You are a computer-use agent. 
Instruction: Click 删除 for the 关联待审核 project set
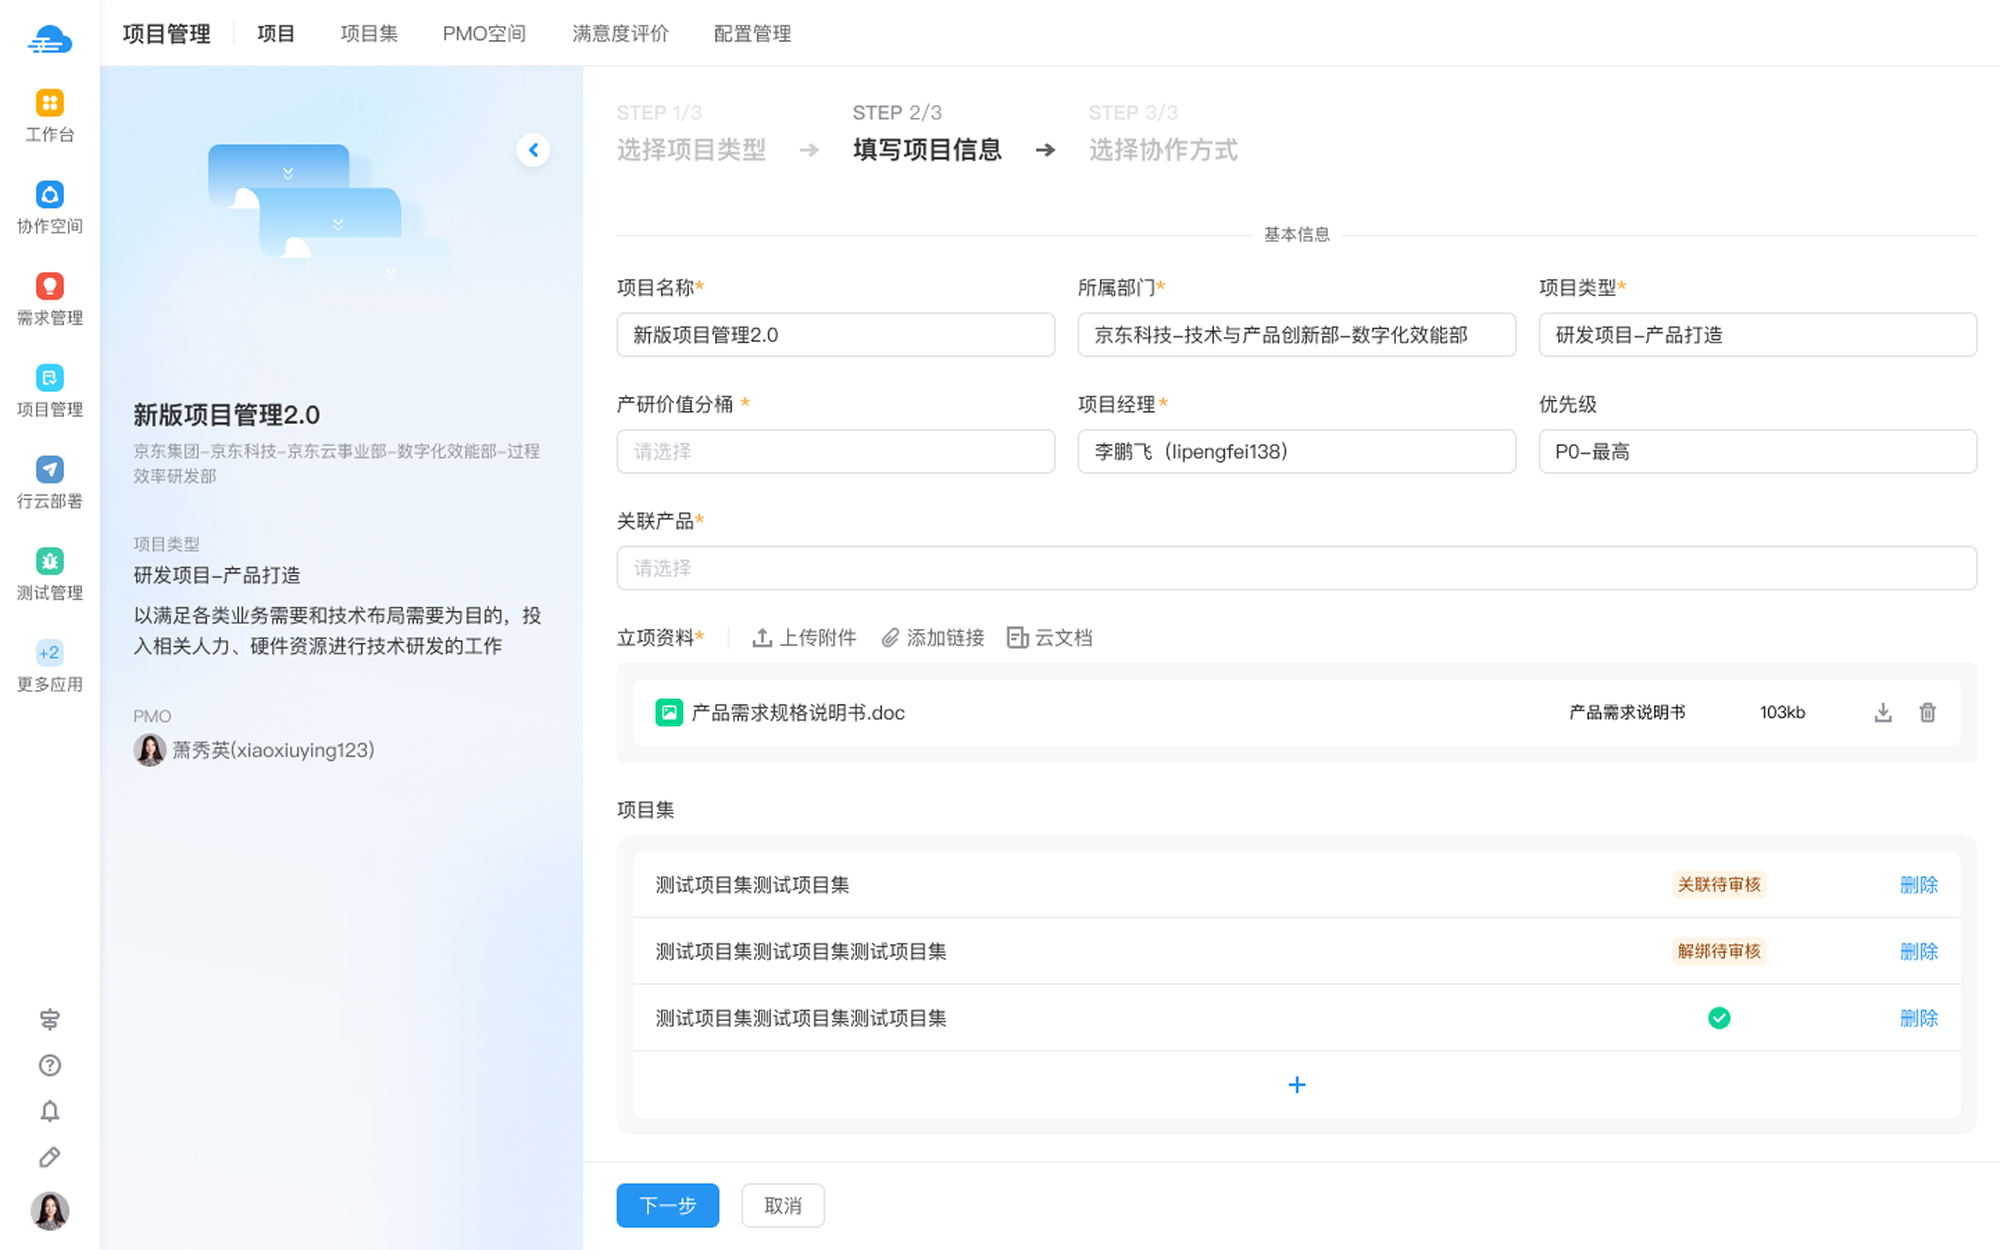[x=1918, y=884]
